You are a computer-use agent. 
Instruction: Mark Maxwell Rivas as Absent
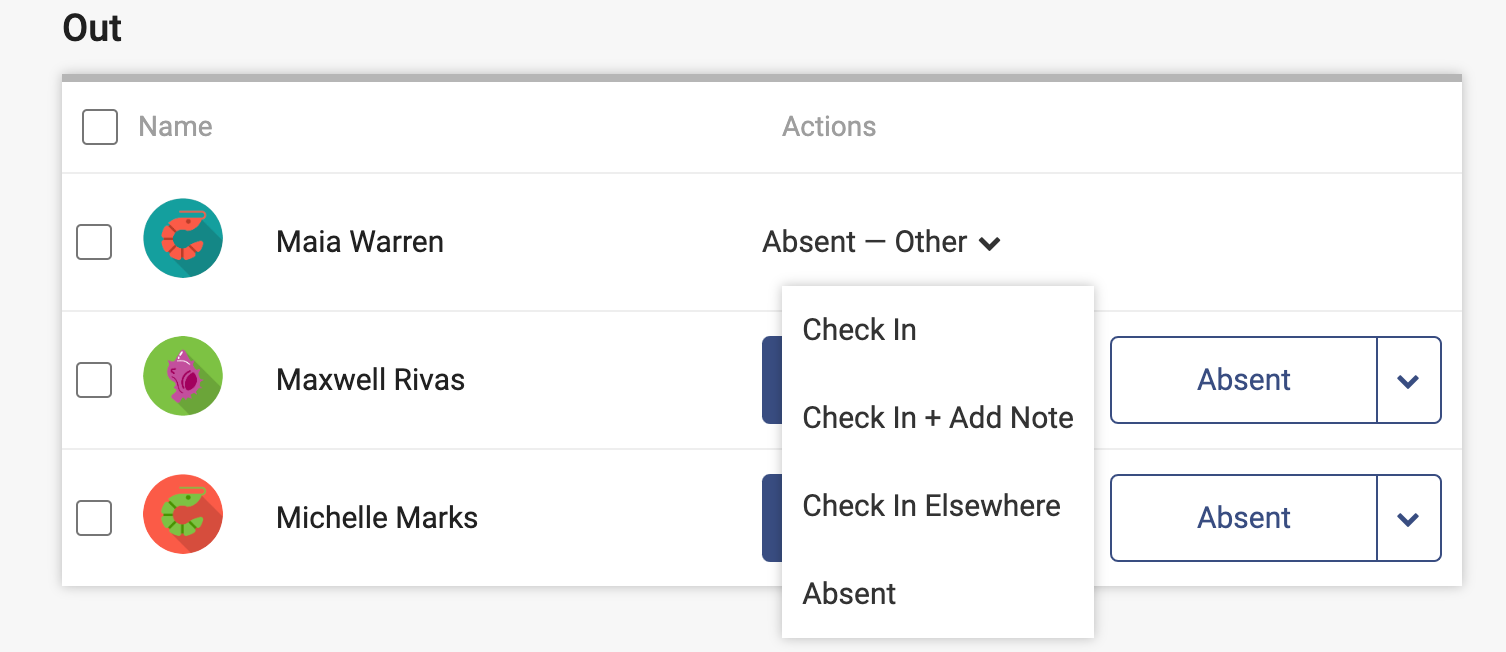click(x=1244, y=380)
